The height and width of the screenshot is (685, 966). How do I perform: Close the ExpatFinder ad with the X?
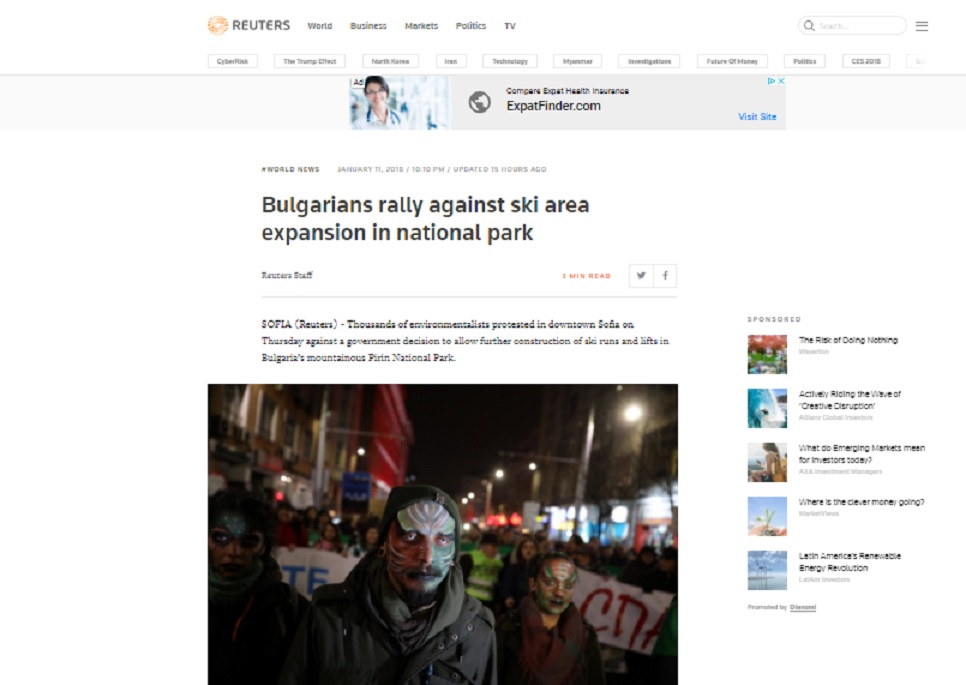point(781,81)
